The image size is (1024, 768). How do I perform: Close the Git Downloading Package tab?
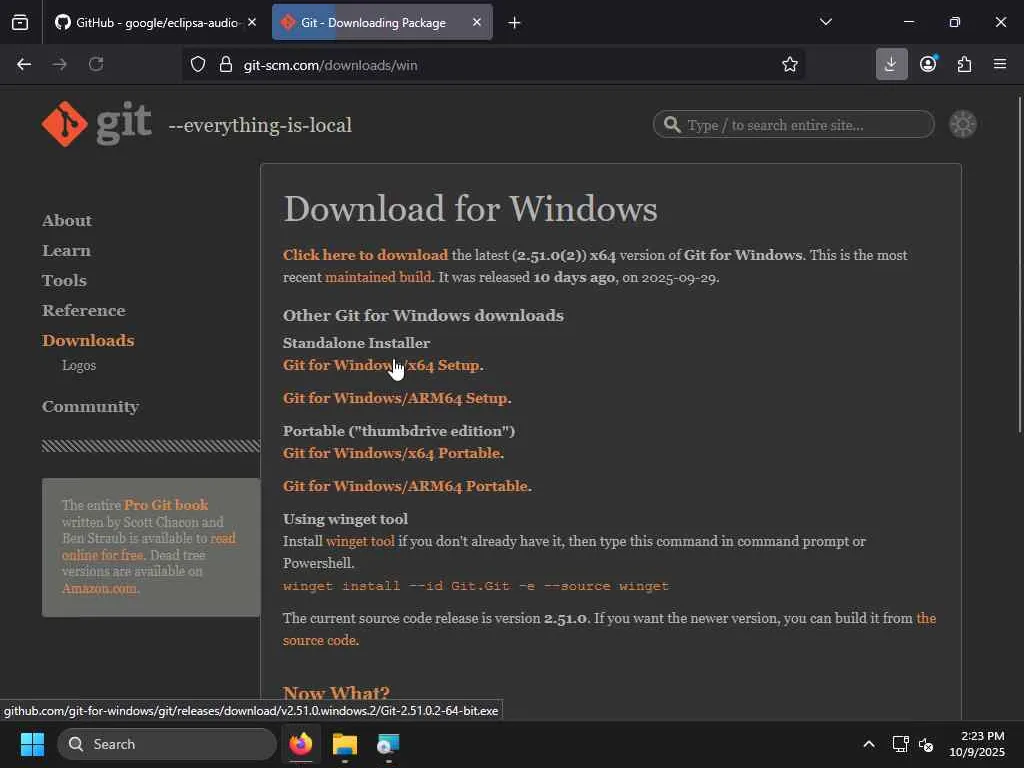(477, 22)
